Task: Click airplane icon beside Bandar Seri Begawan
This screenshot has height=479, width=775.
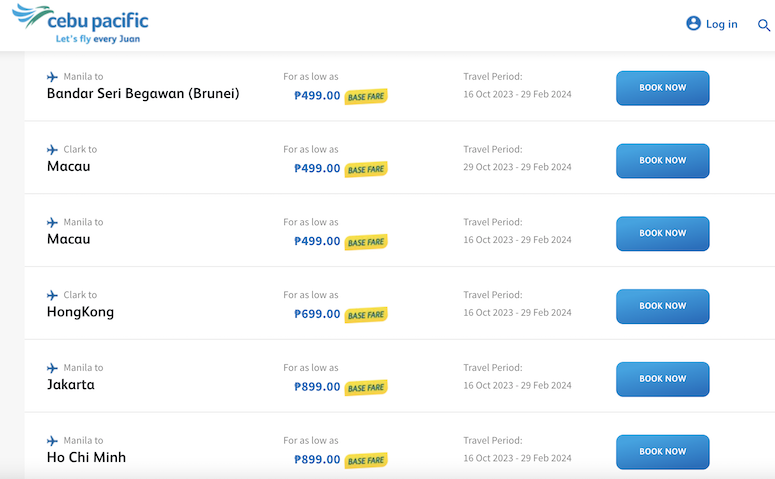Action: click(52, 77)
